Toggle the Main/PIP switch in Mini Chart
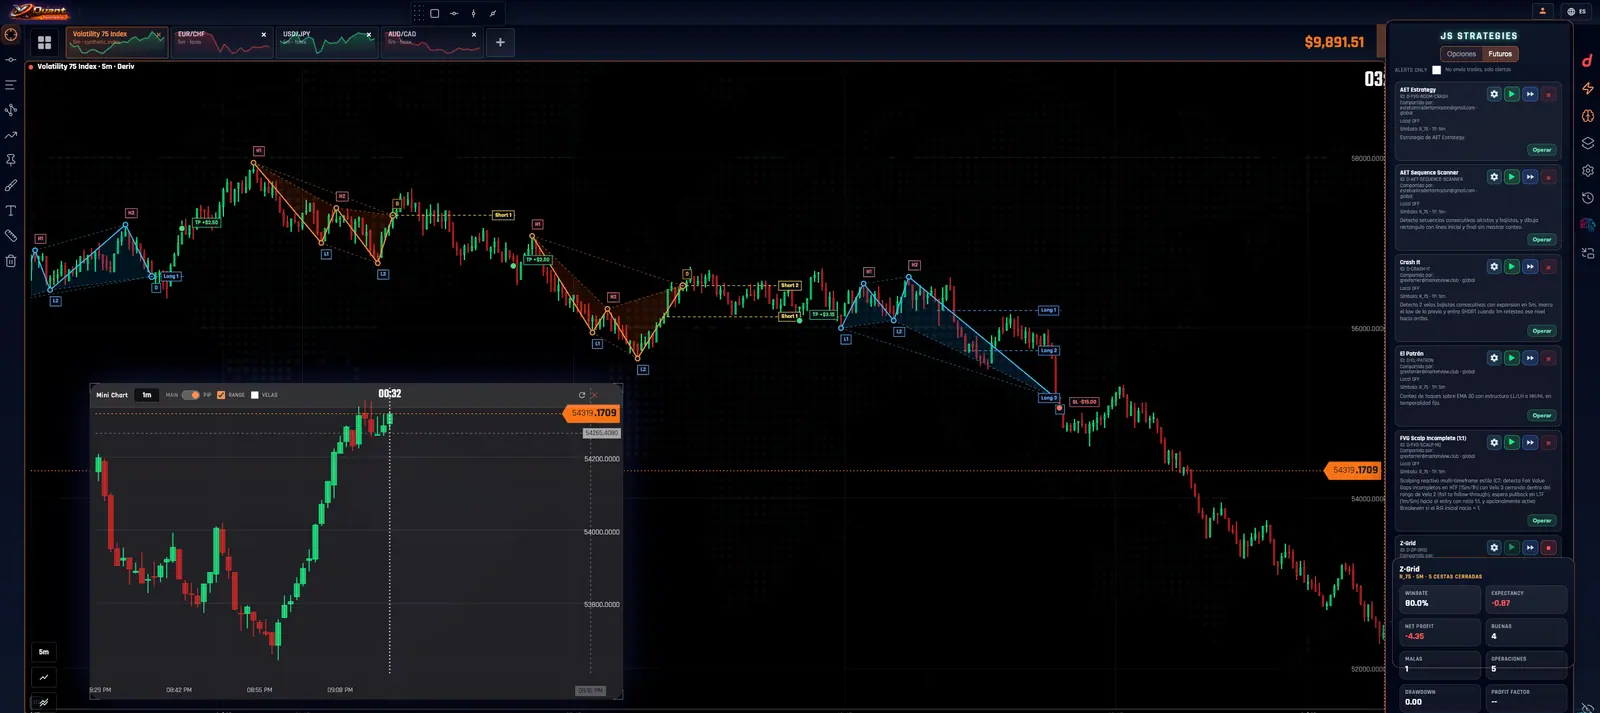The width and height of the screenshot is (1600, 713). click(190, 395)
